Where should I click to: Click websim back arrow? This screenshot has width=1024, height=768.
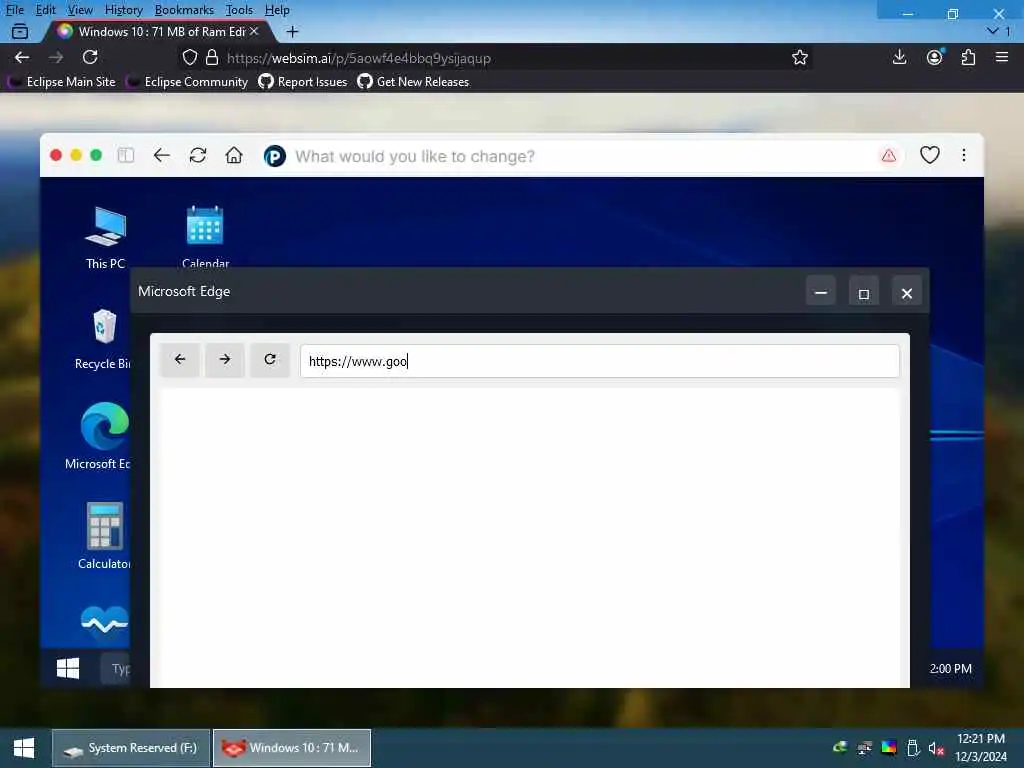(x=162, y=155)
